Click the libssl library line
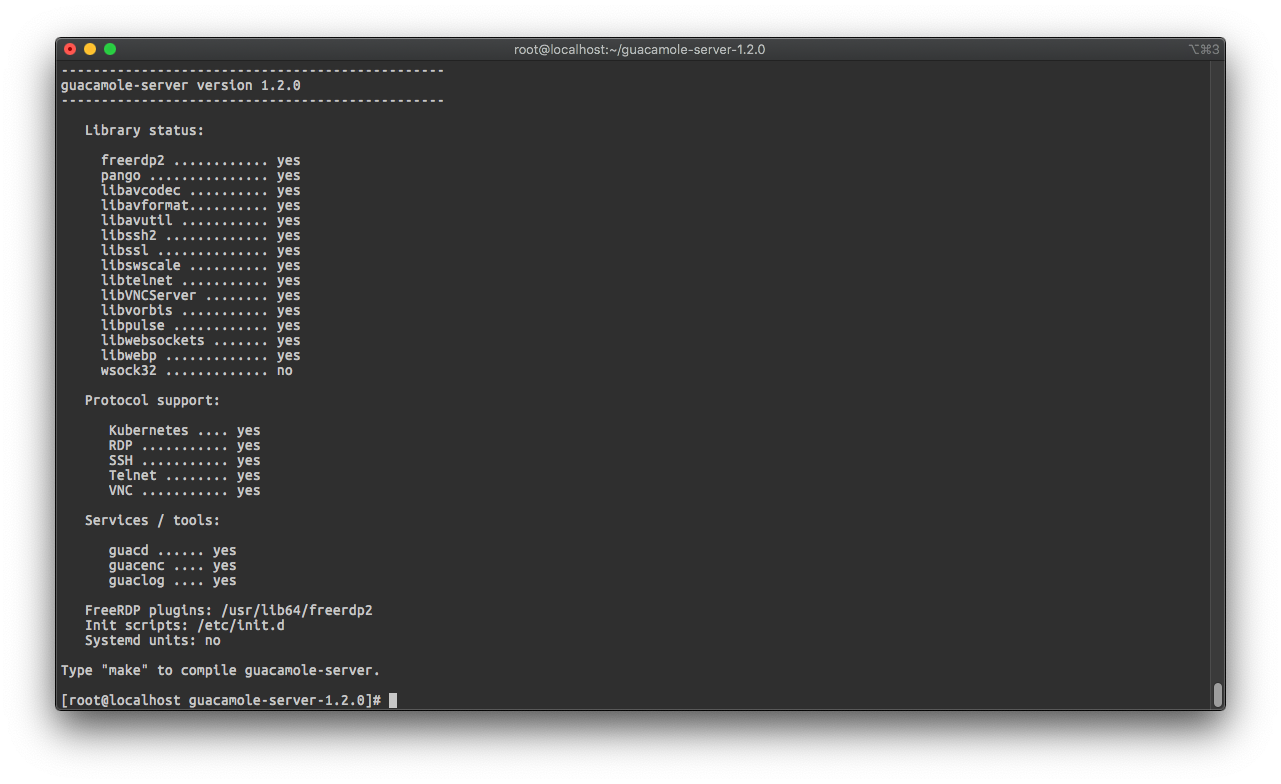This screenshot has width=1281, height=784. pos(200,250)
